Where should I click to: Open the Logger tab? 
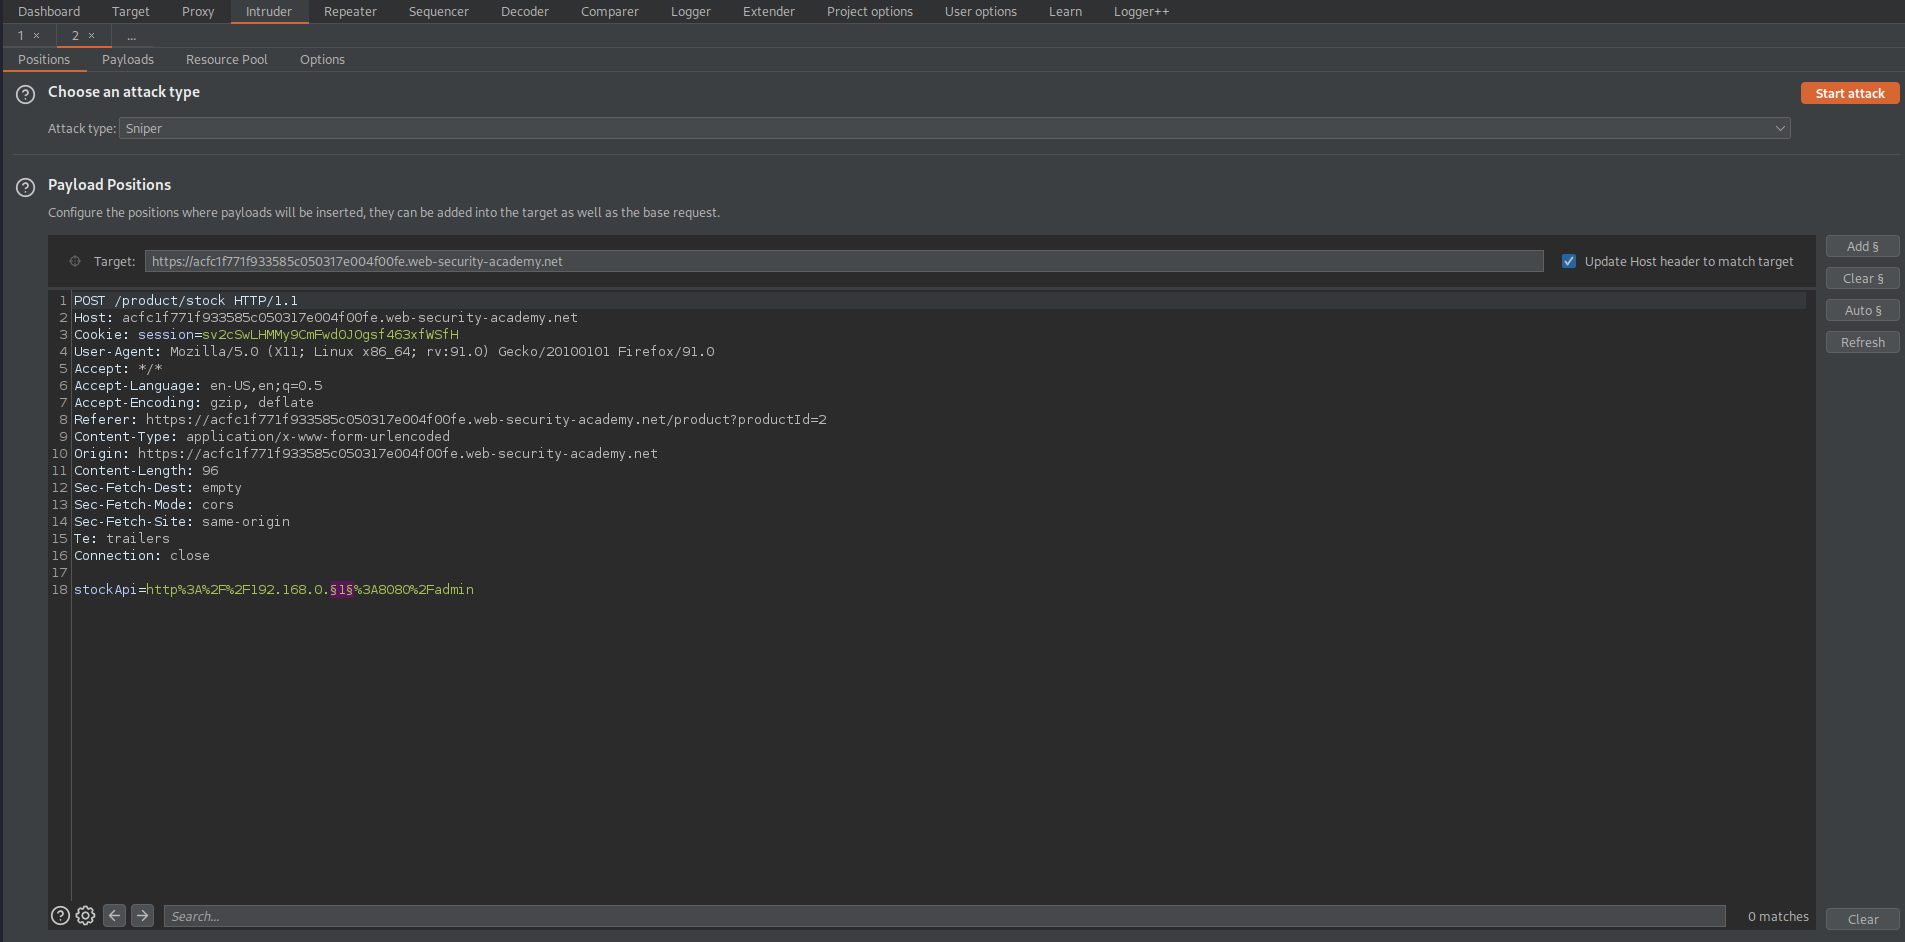click(691, 12)
